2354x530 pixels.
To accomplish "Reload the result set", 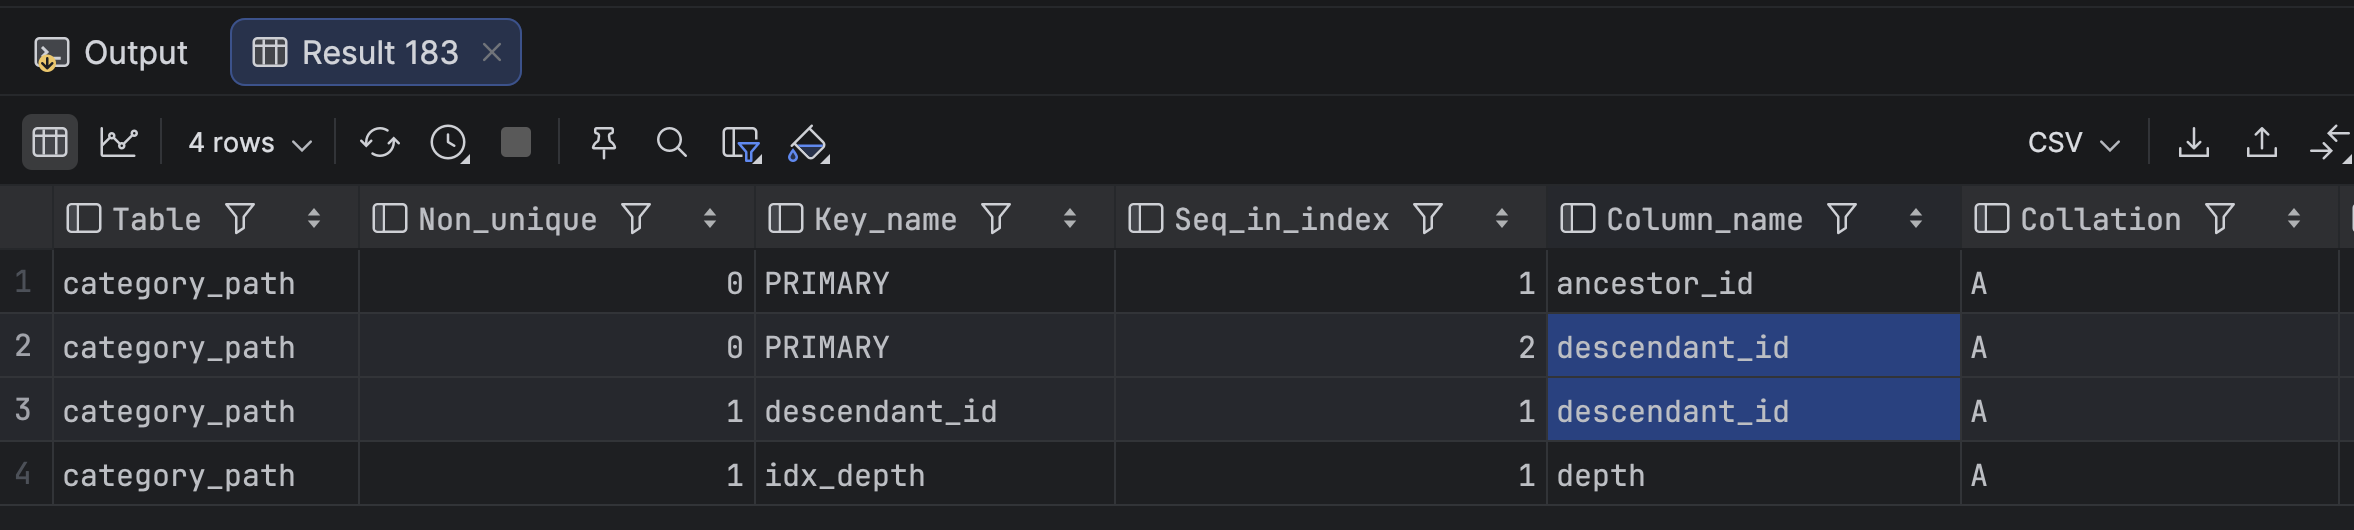I will pos(380,142).
